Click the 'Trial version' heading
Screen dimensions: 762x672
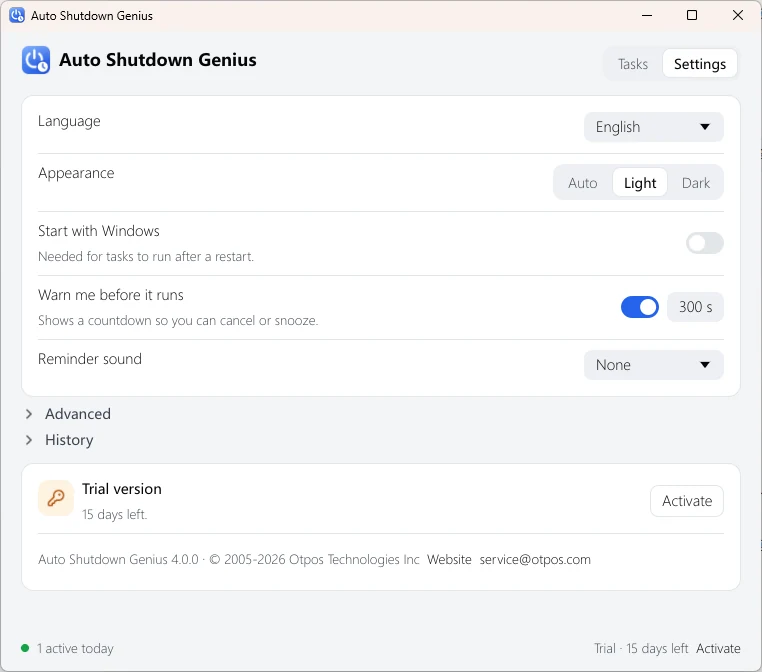pos(121,489)
